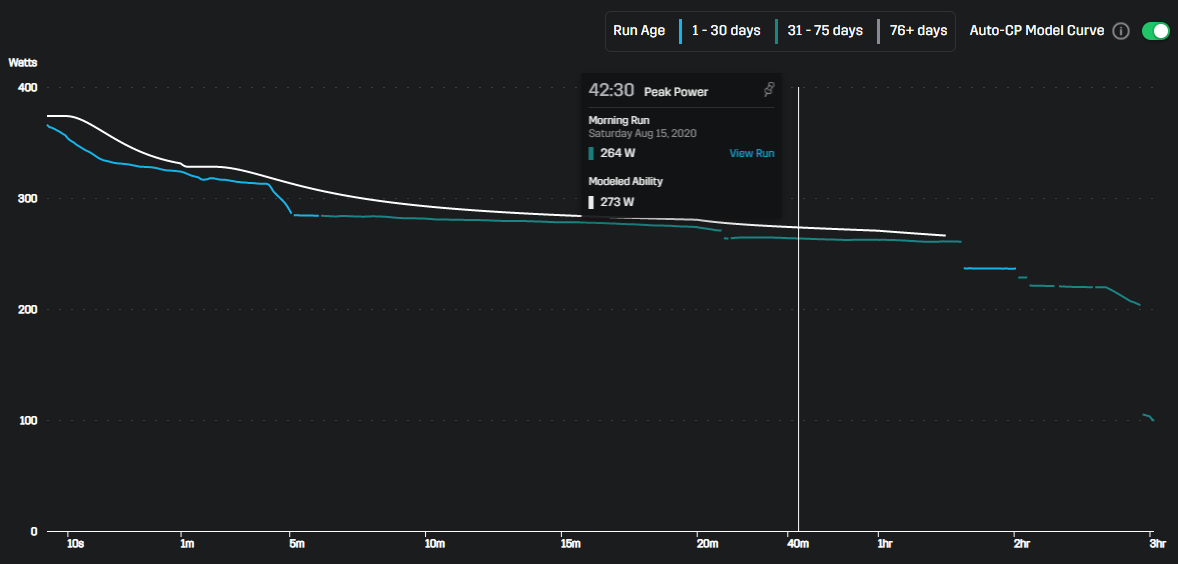This screenshot has height=564, width=1178.
Task: Click the 10s mark on time axis
Action: (75, 544)
